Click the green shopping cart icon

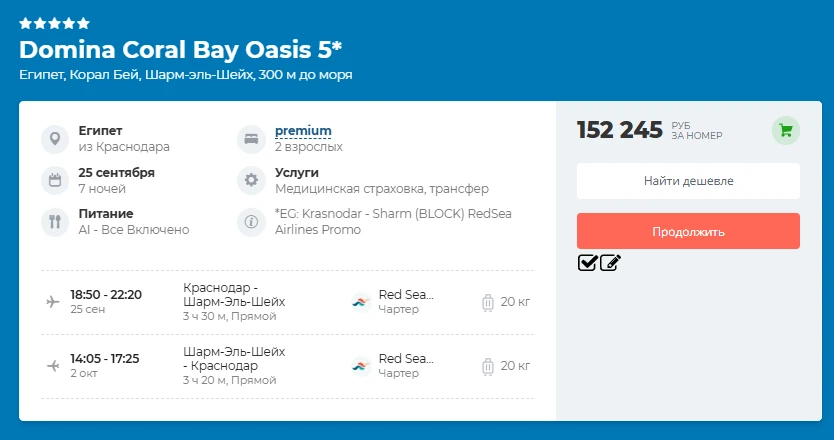[x=786, y=130]
